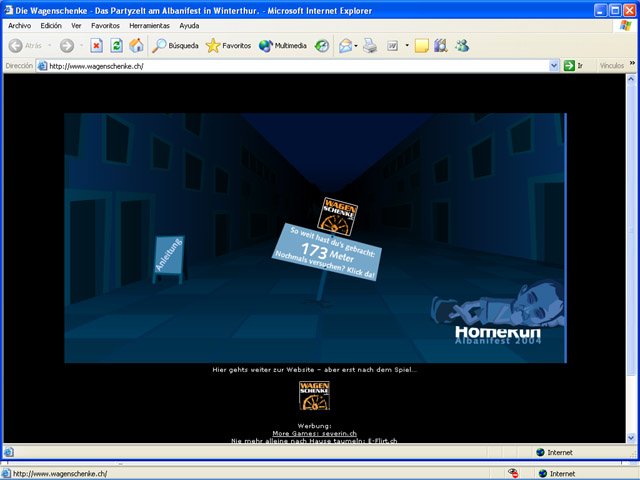This screenshot has height=480, width=640.
Task: Open the forward history dropdown arrow
Action: pos(81,45)
